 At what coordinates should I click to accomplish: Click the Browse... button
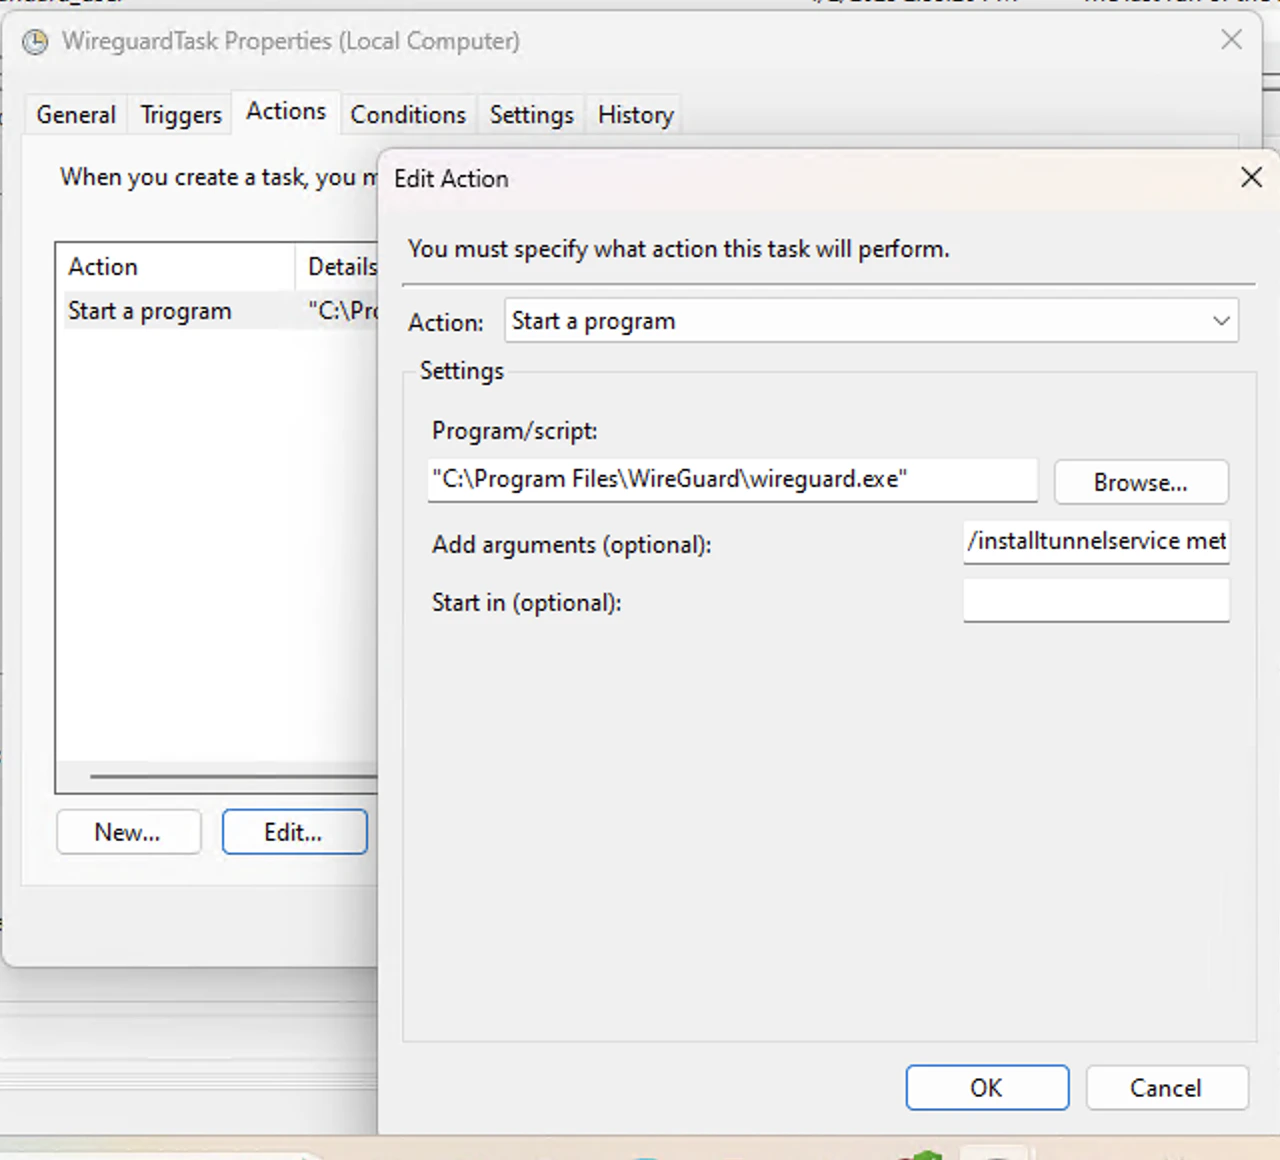(x=1141, y=482)
